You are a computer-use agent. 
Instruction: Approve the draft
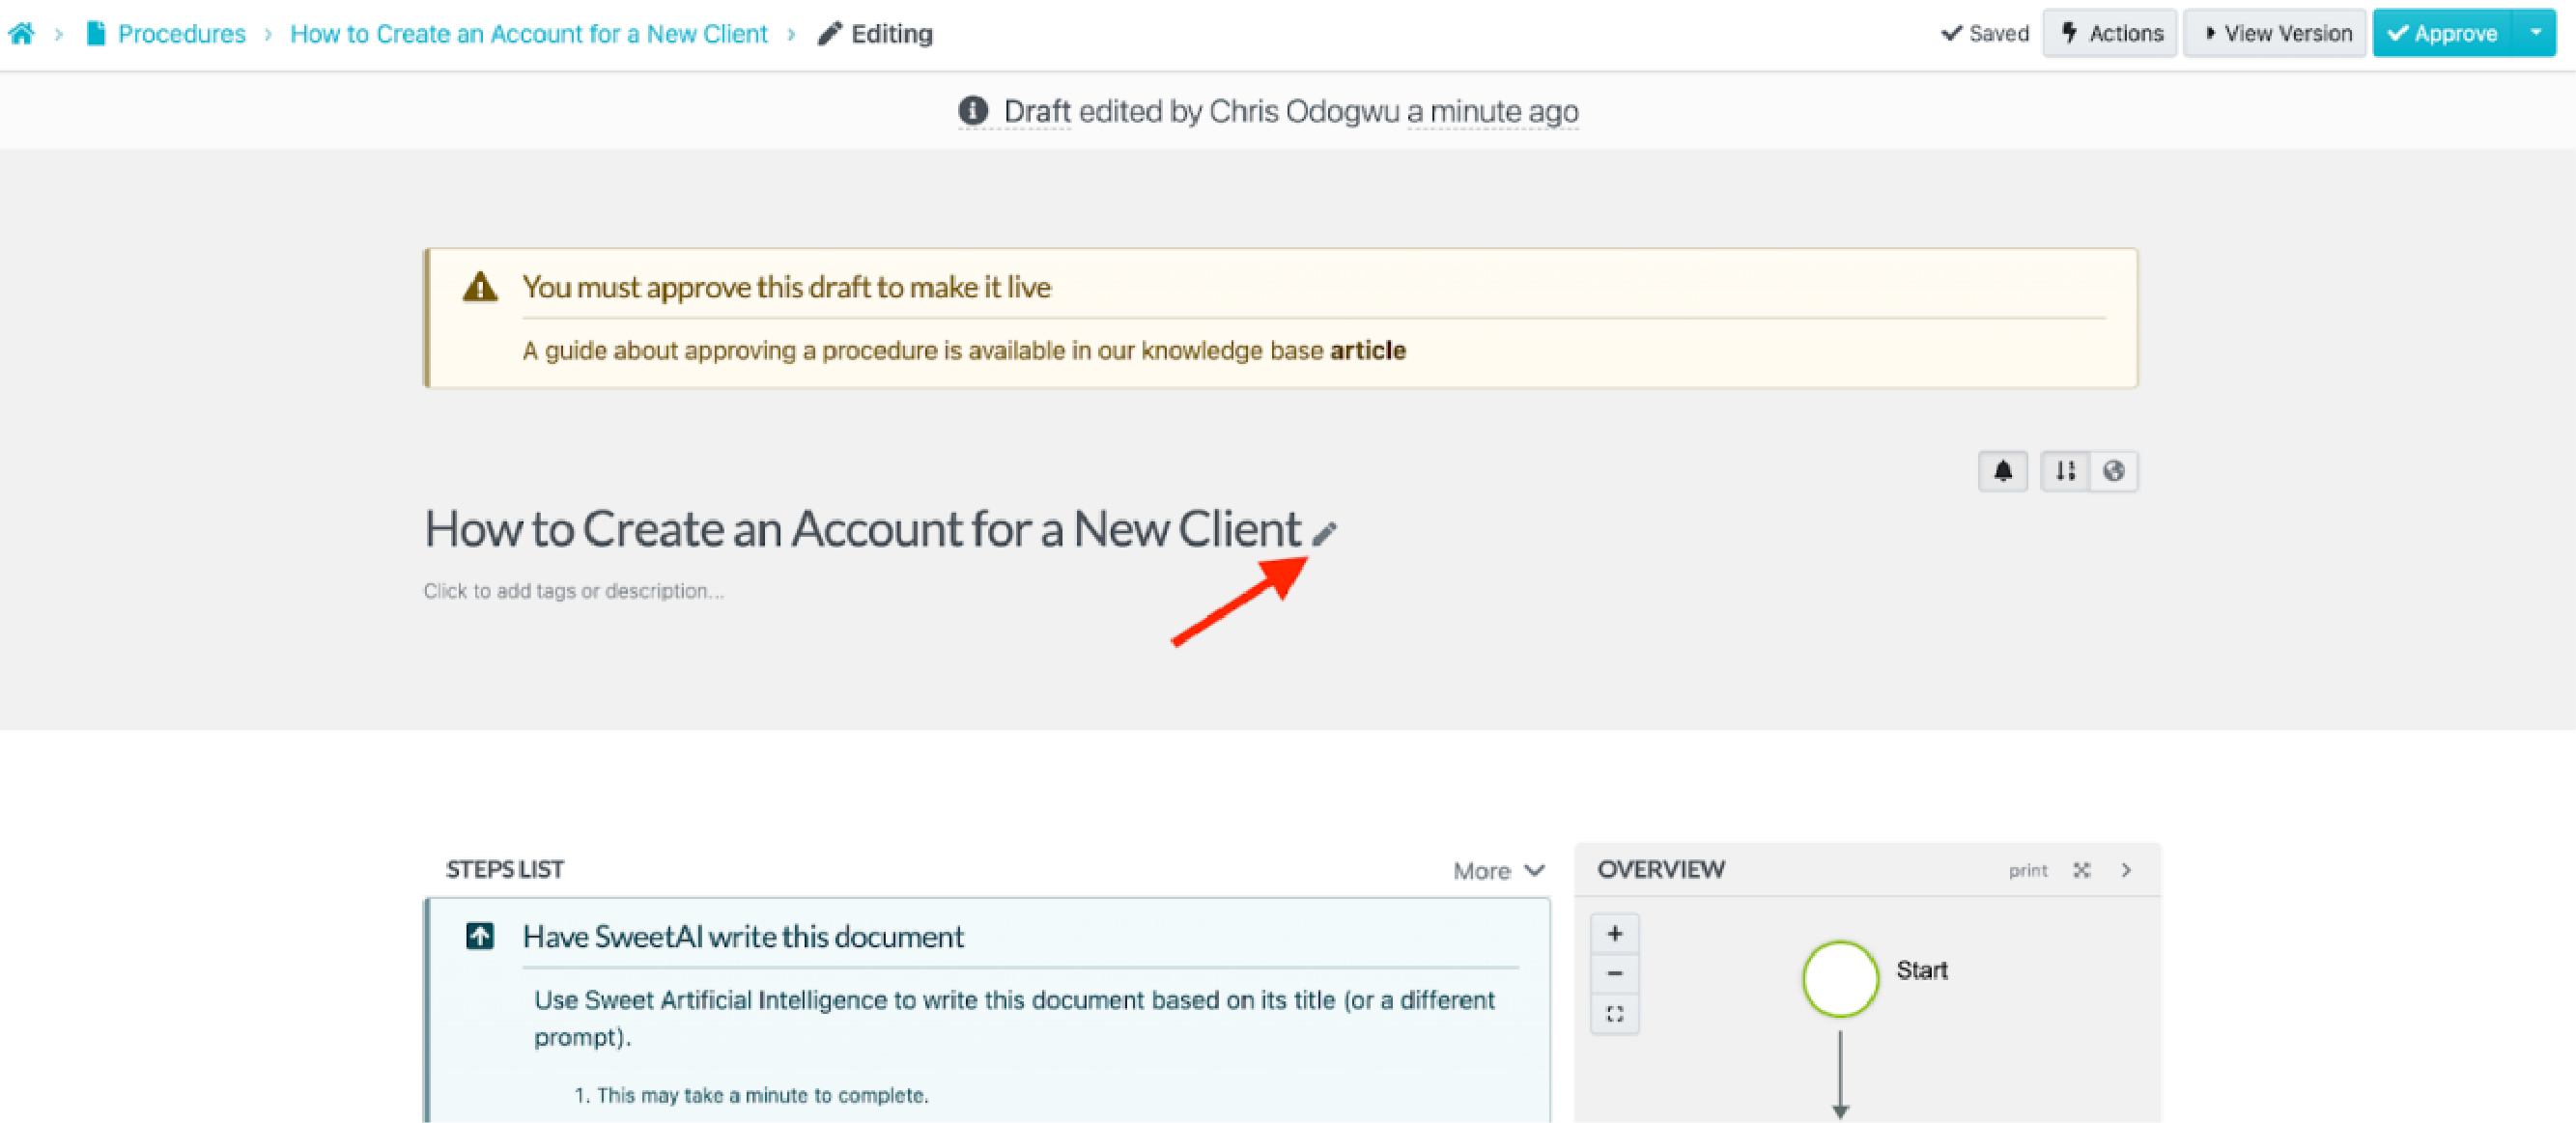2444,34
